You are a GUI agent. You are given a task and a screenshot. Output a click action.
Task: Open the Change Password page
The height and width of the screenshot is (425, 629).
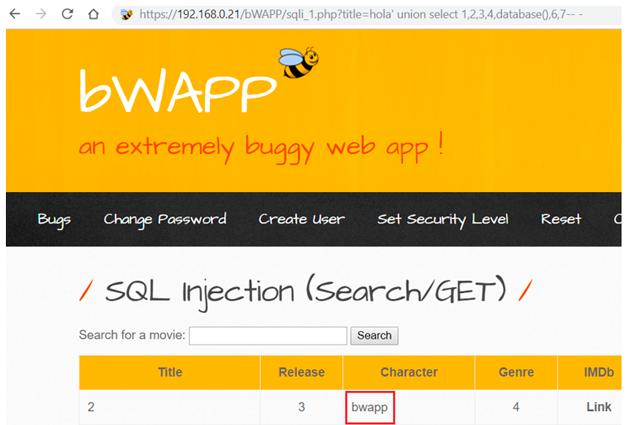click(165, 219)
